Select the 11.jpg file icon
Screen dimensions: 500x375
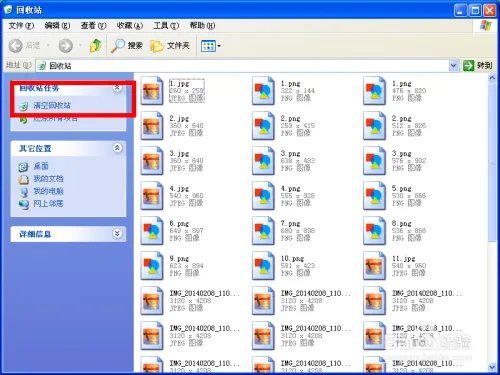(x=374, y=265)
